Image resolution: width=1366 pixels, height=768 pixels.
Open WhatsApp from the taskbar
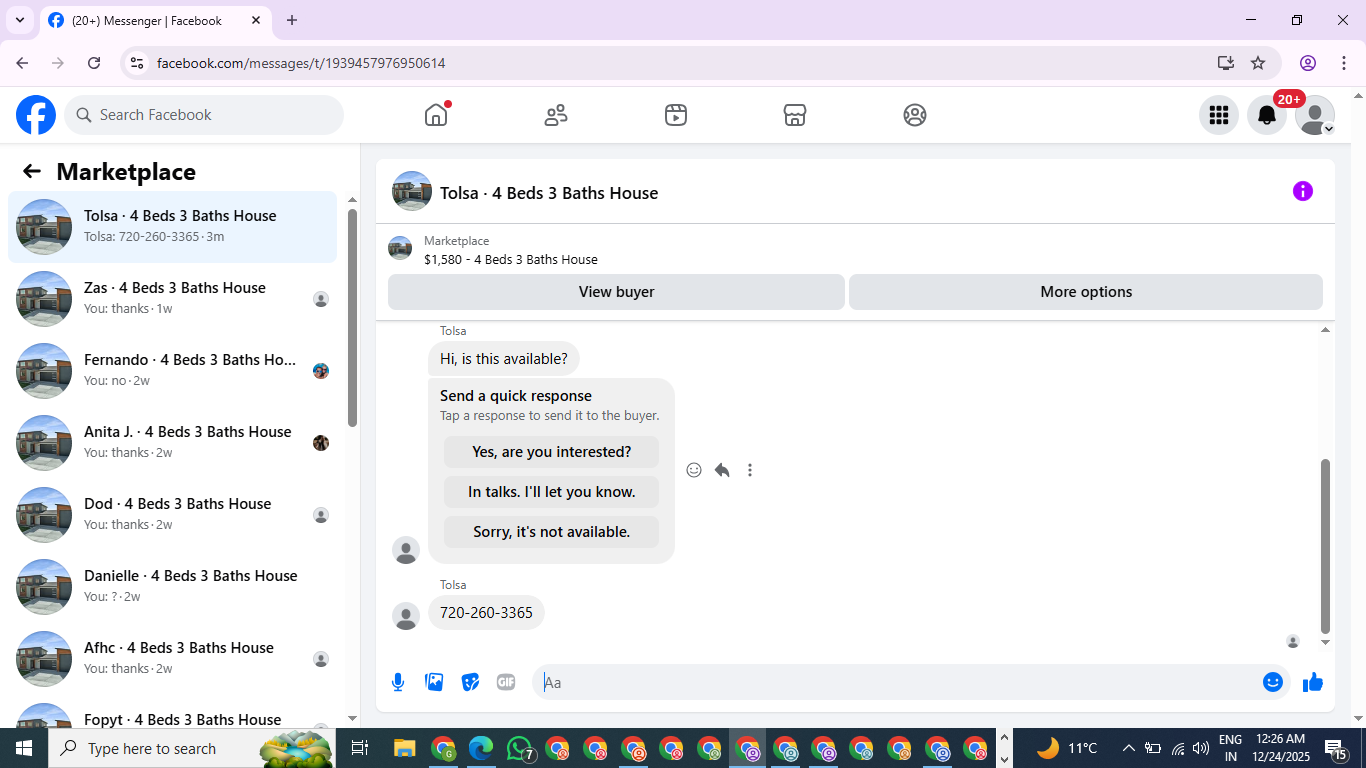tap(520, 748)
